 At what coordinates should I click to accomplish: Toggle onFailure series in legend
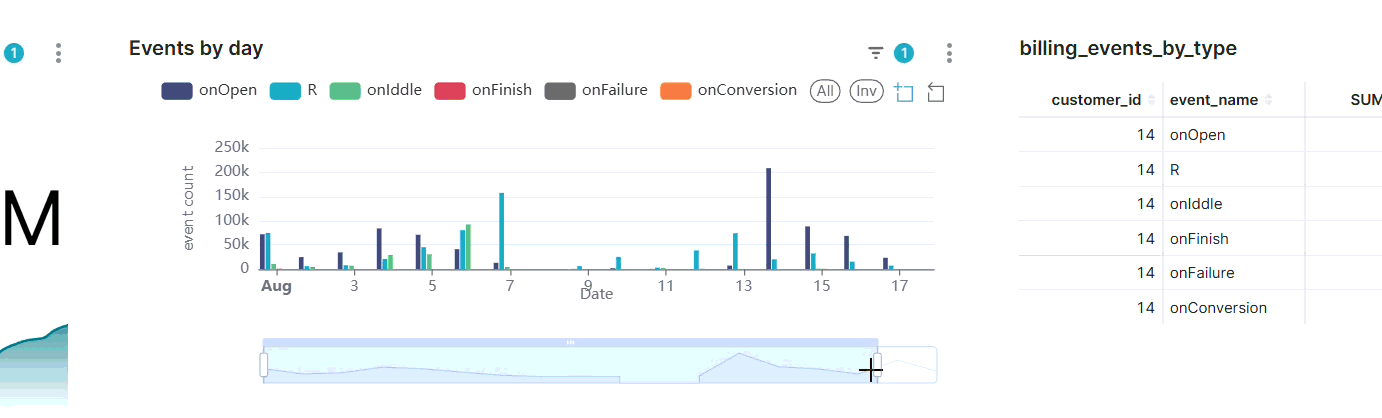pos(596,90)
